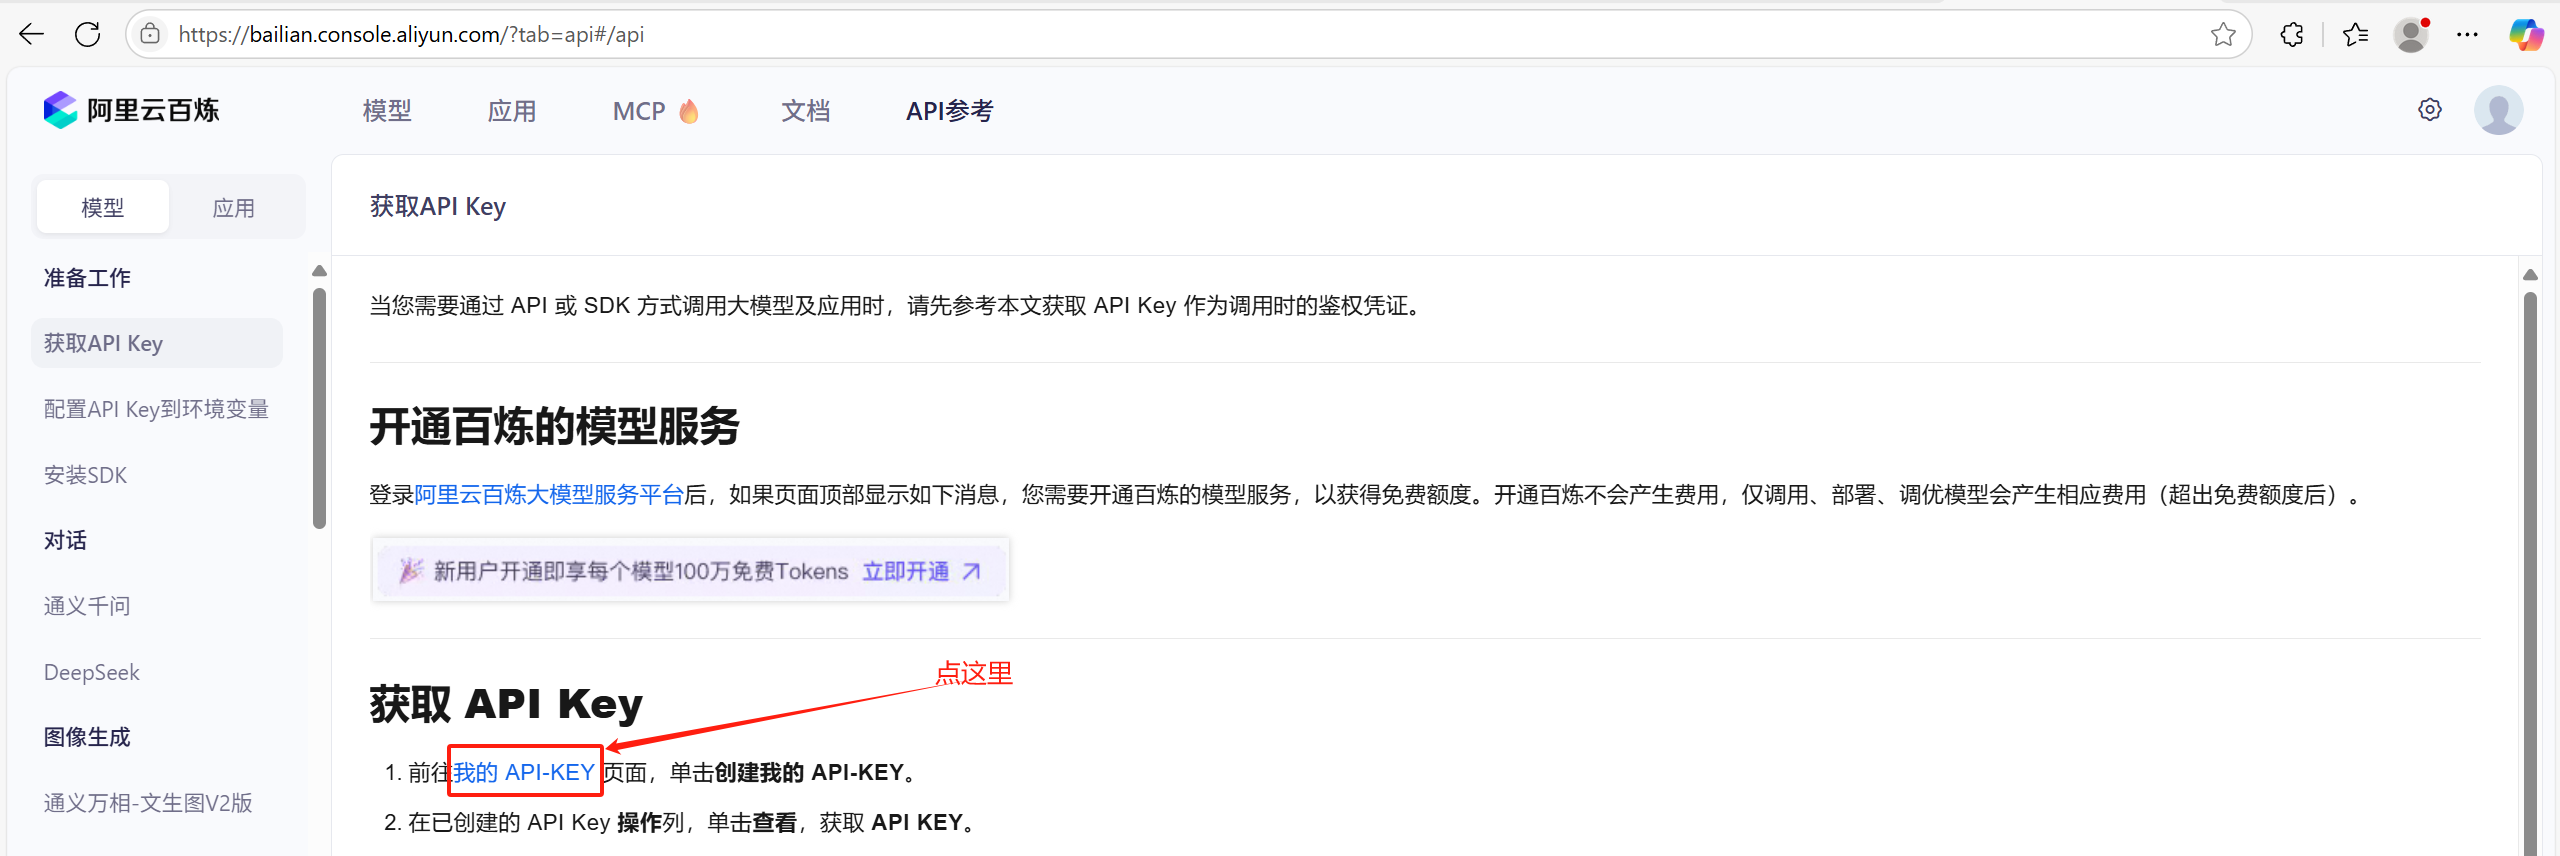Click 图像生成 section heading in sidebar
Screen dimensions: 2560x856
click(x=87, y=737)
